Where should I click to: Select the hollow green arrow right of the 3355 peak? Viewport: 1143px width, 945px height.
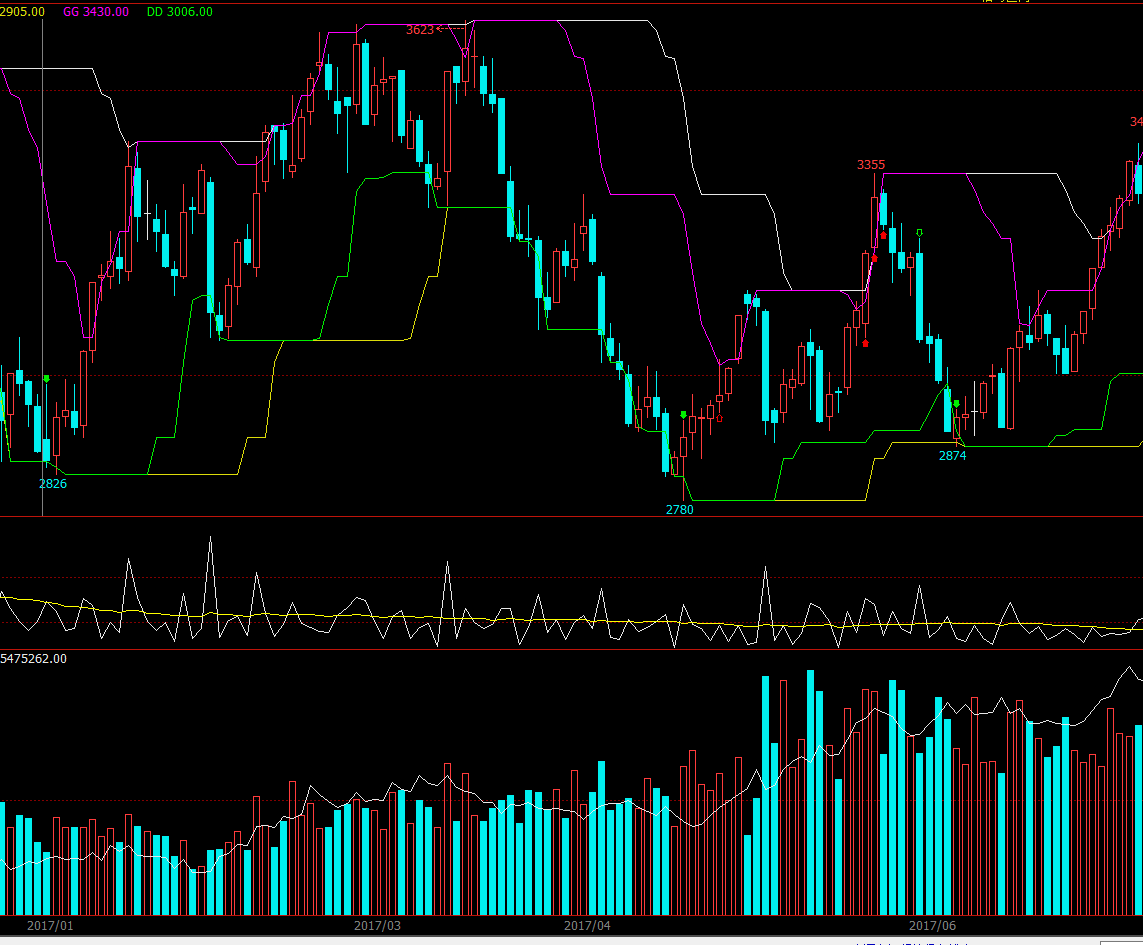pos(919,233)
